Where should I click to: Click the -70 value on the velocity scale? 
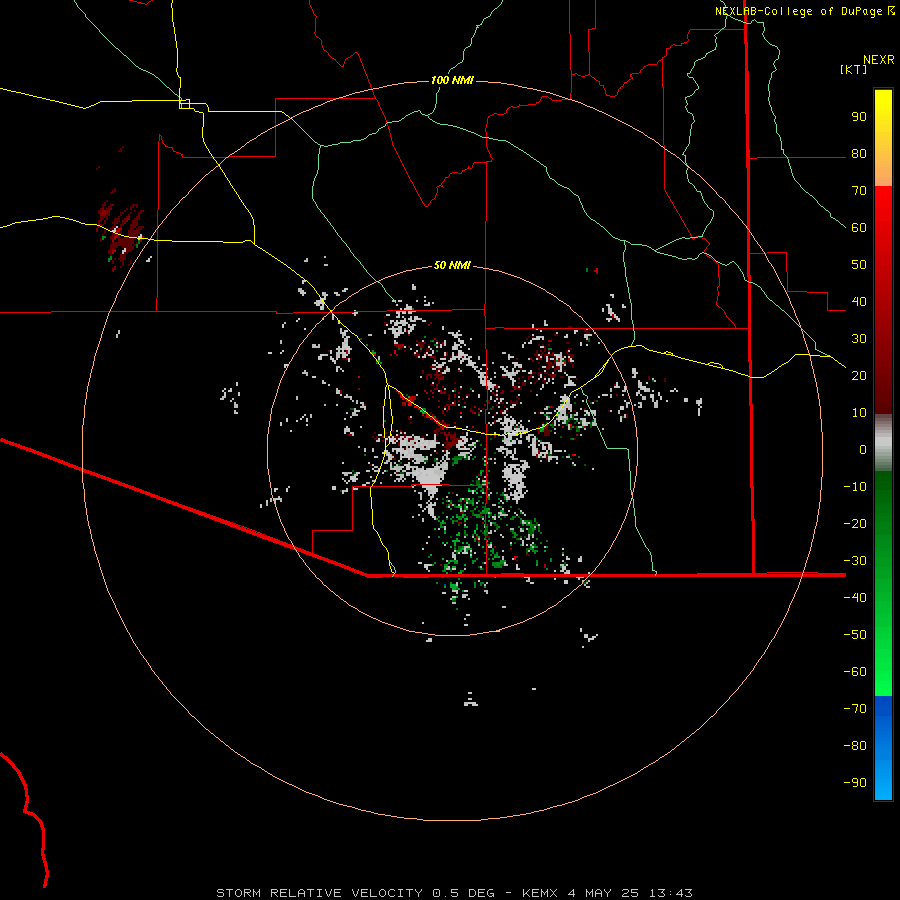855,709
